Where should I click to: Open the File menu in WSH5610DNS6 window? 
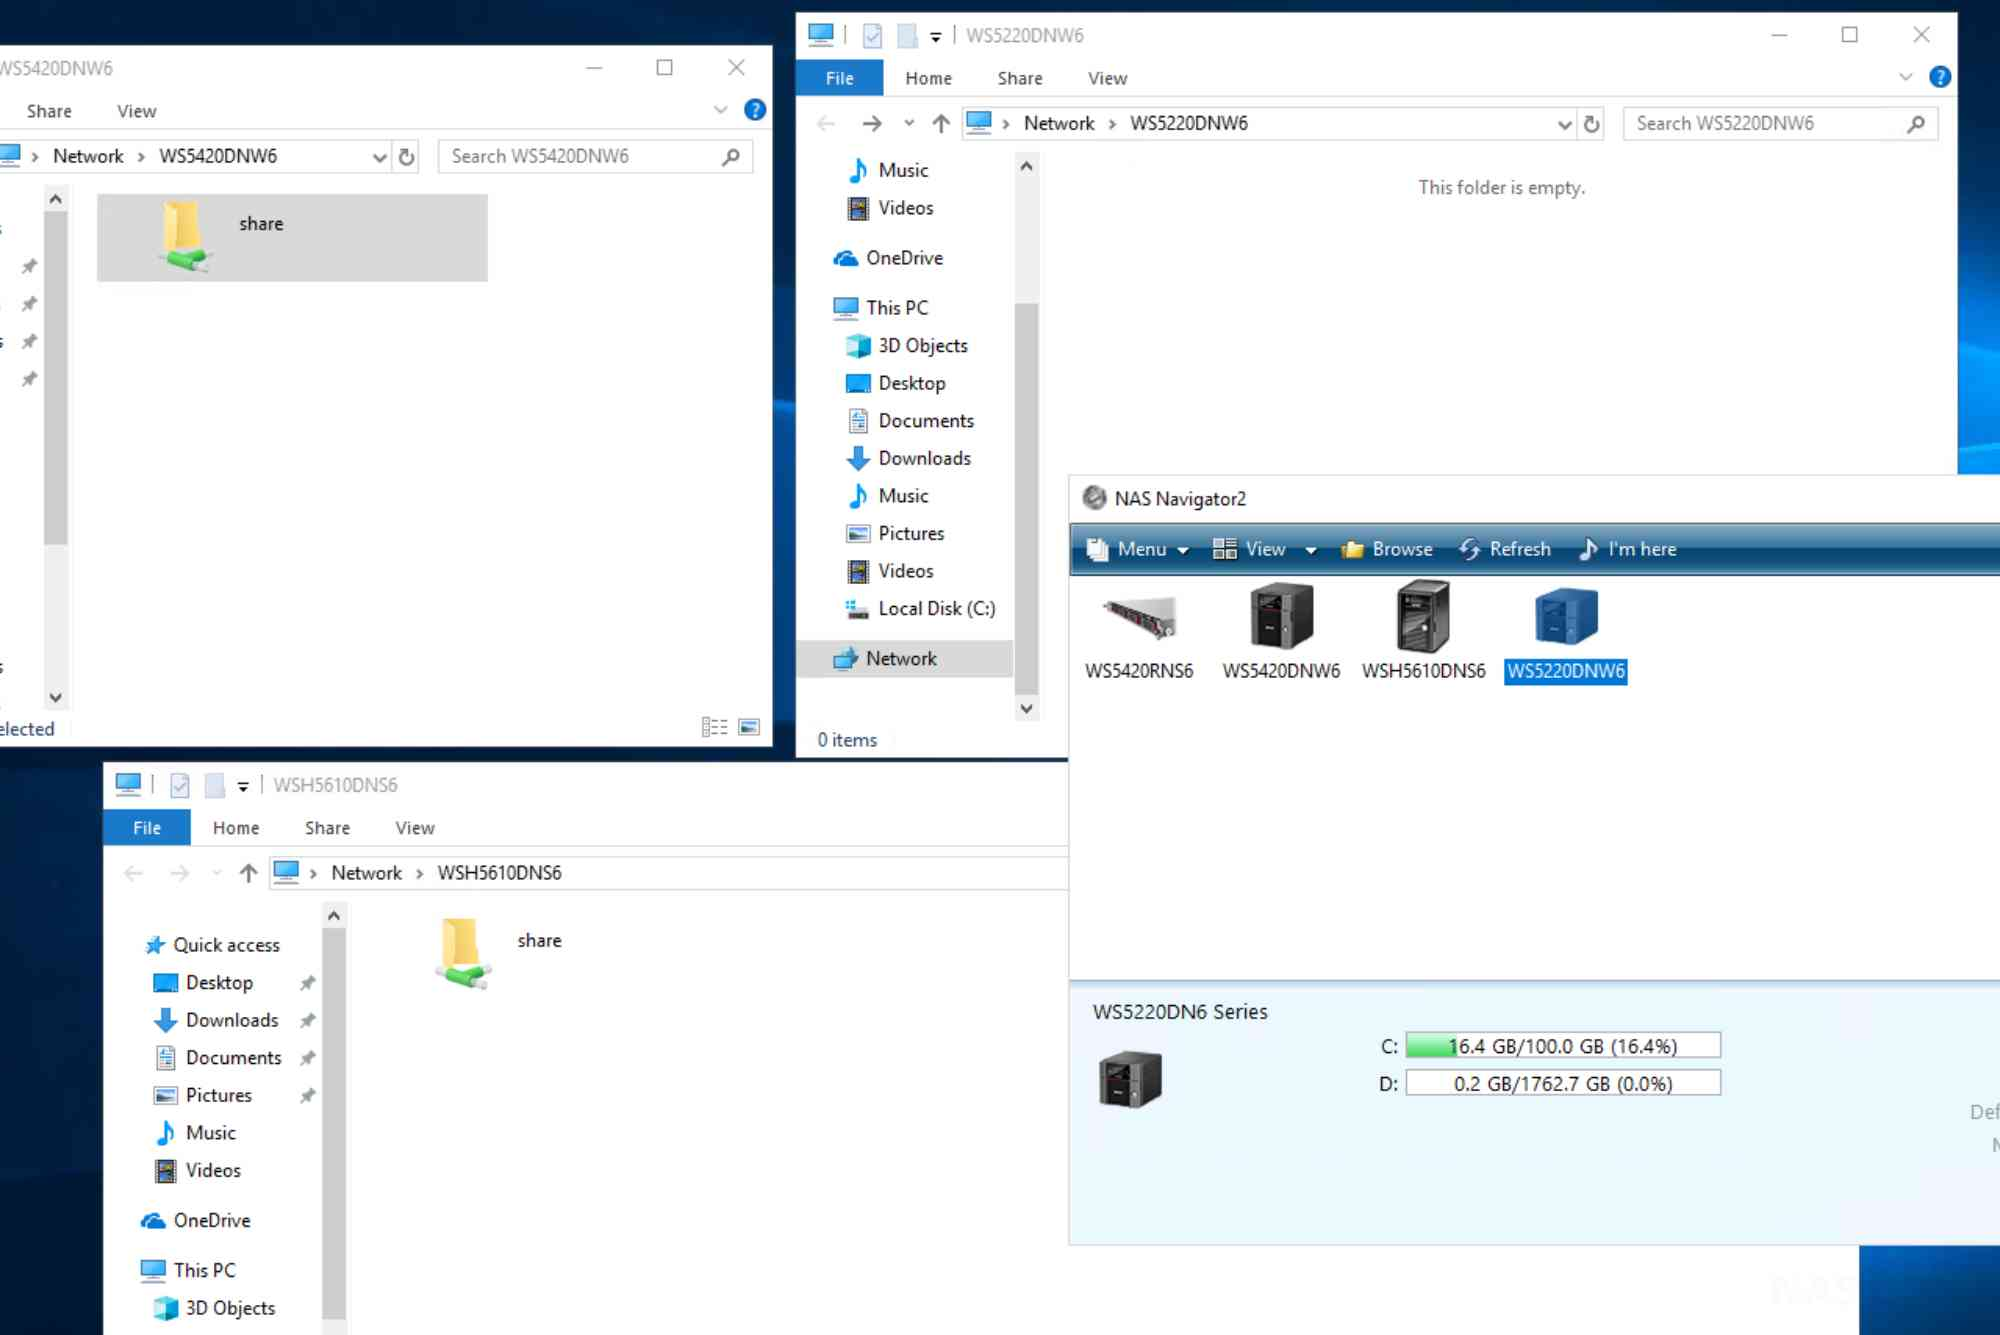pyautogui.click(x=146, y=827)
